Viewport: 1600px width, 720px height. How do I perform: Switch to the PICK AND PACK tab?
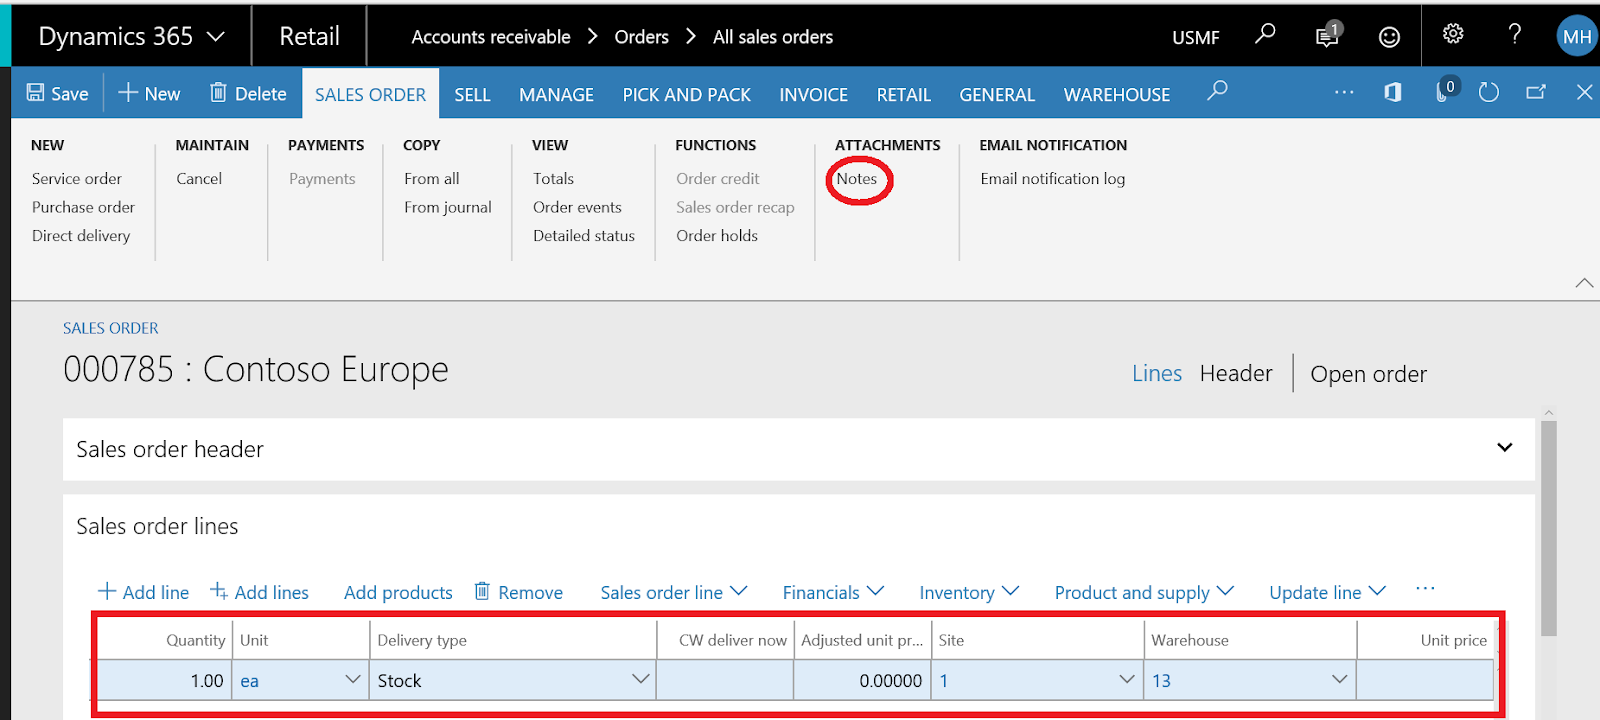tap(686, 95)
